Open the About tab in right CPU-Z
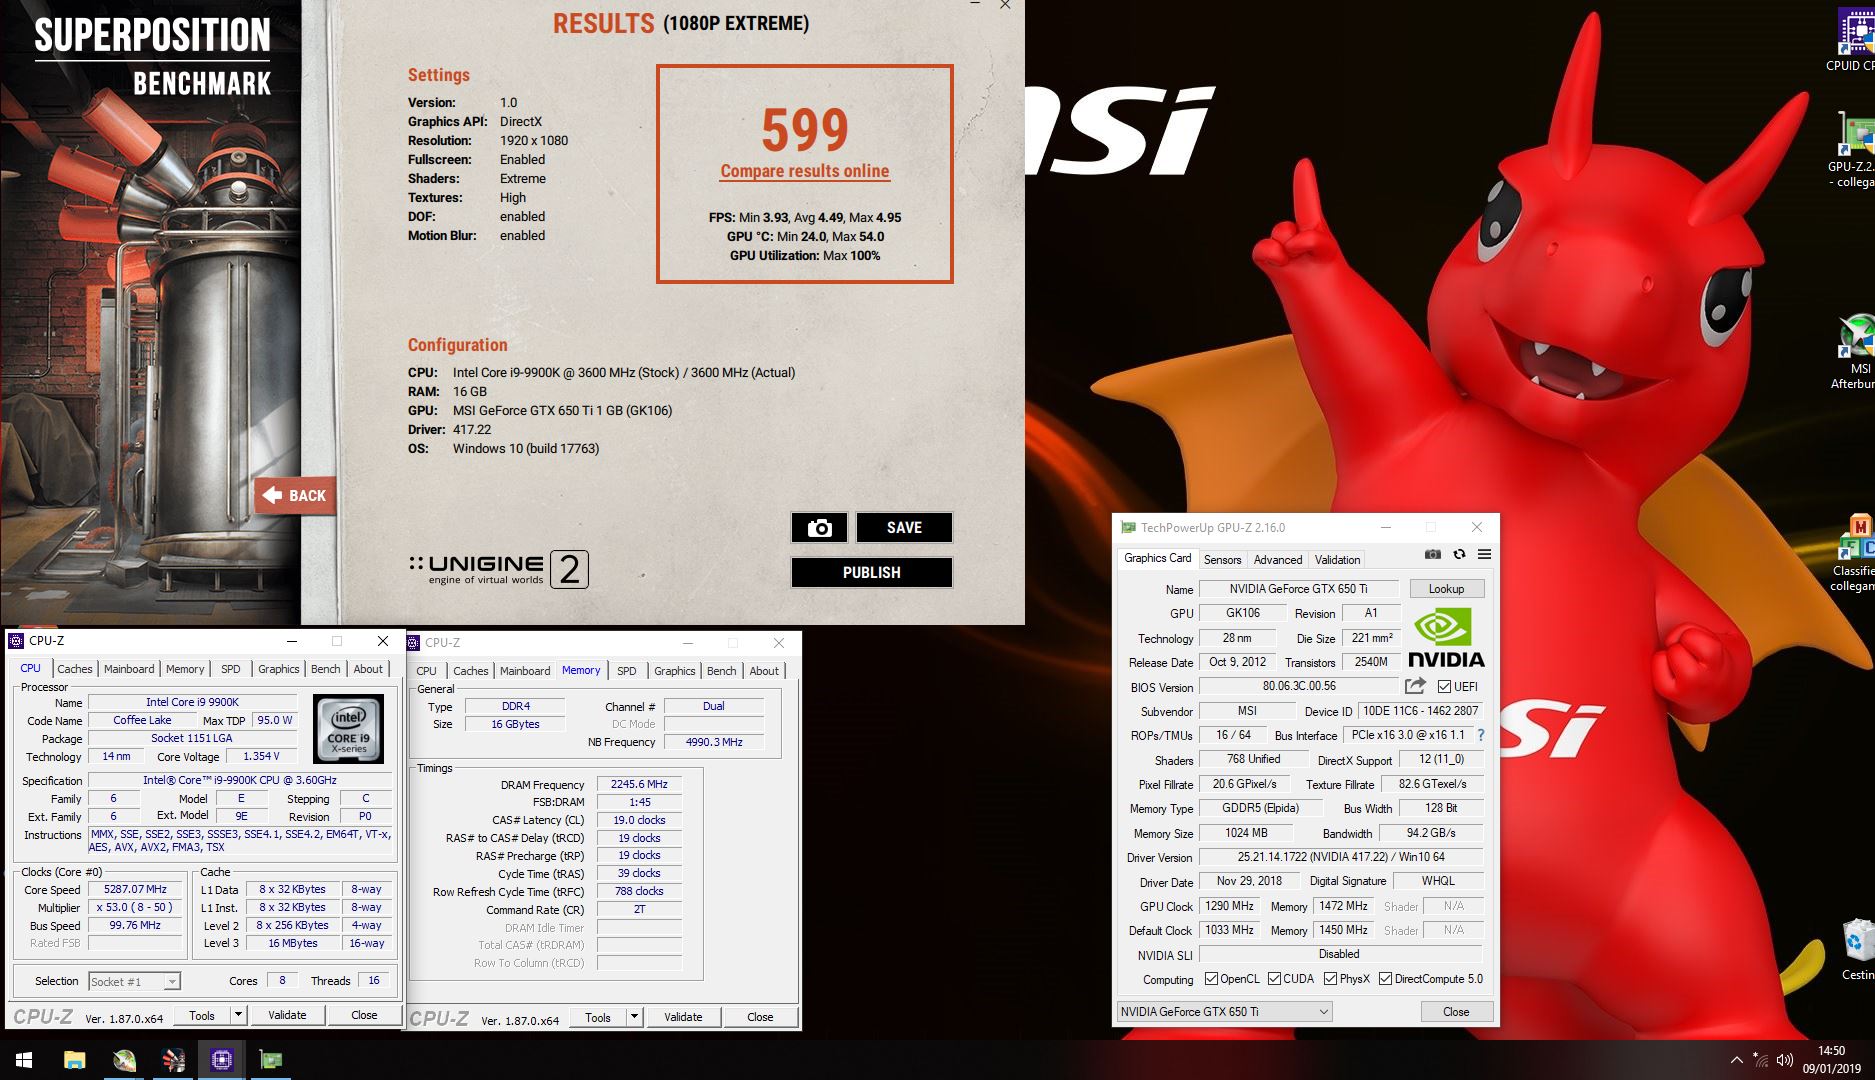1875x1080 pixels. pyautogui.click(x=764, y=671)
